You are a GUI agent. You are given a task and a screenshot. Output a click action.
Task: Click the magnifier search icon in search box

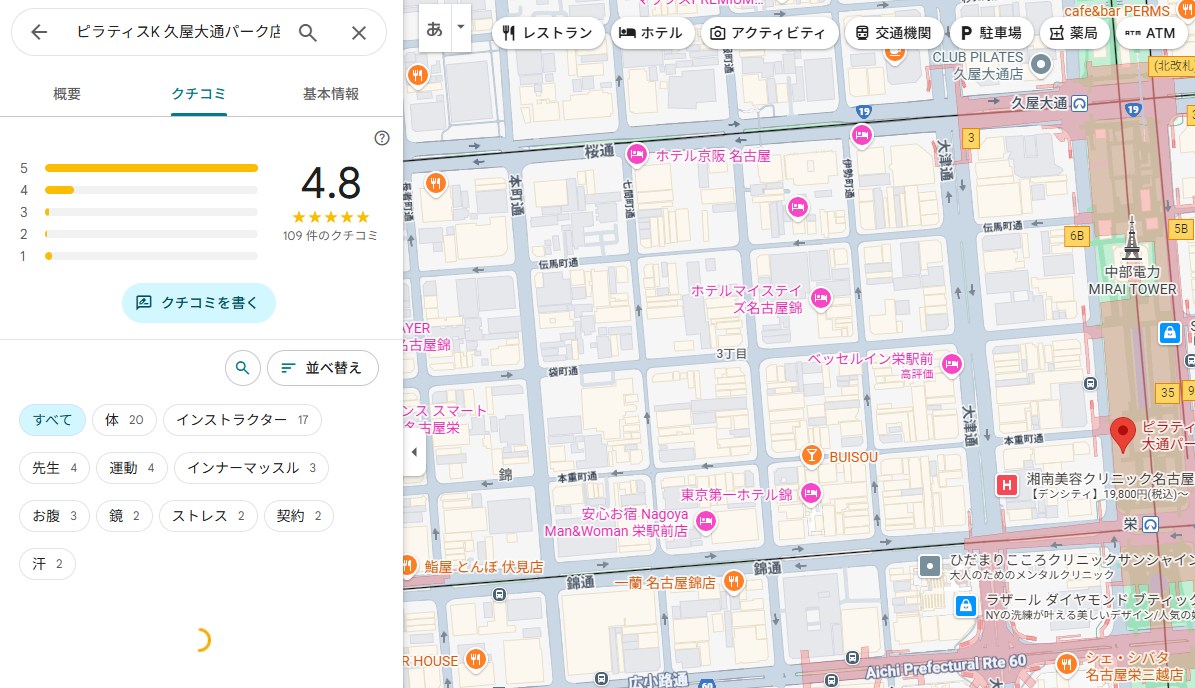308,33
